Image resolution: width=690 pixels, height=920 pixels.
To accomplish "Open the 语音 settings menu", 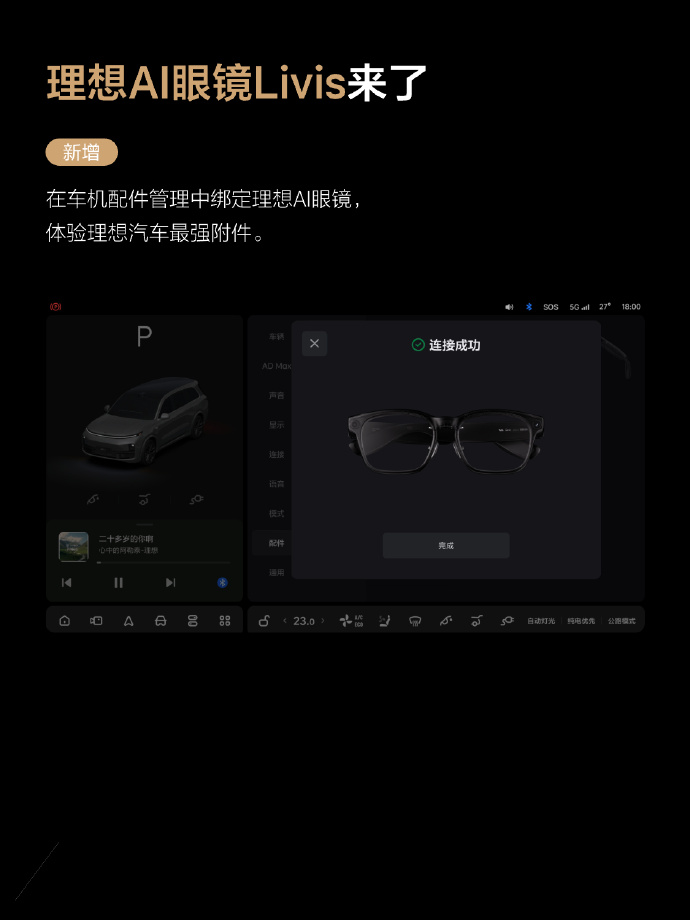I will 276,484.
